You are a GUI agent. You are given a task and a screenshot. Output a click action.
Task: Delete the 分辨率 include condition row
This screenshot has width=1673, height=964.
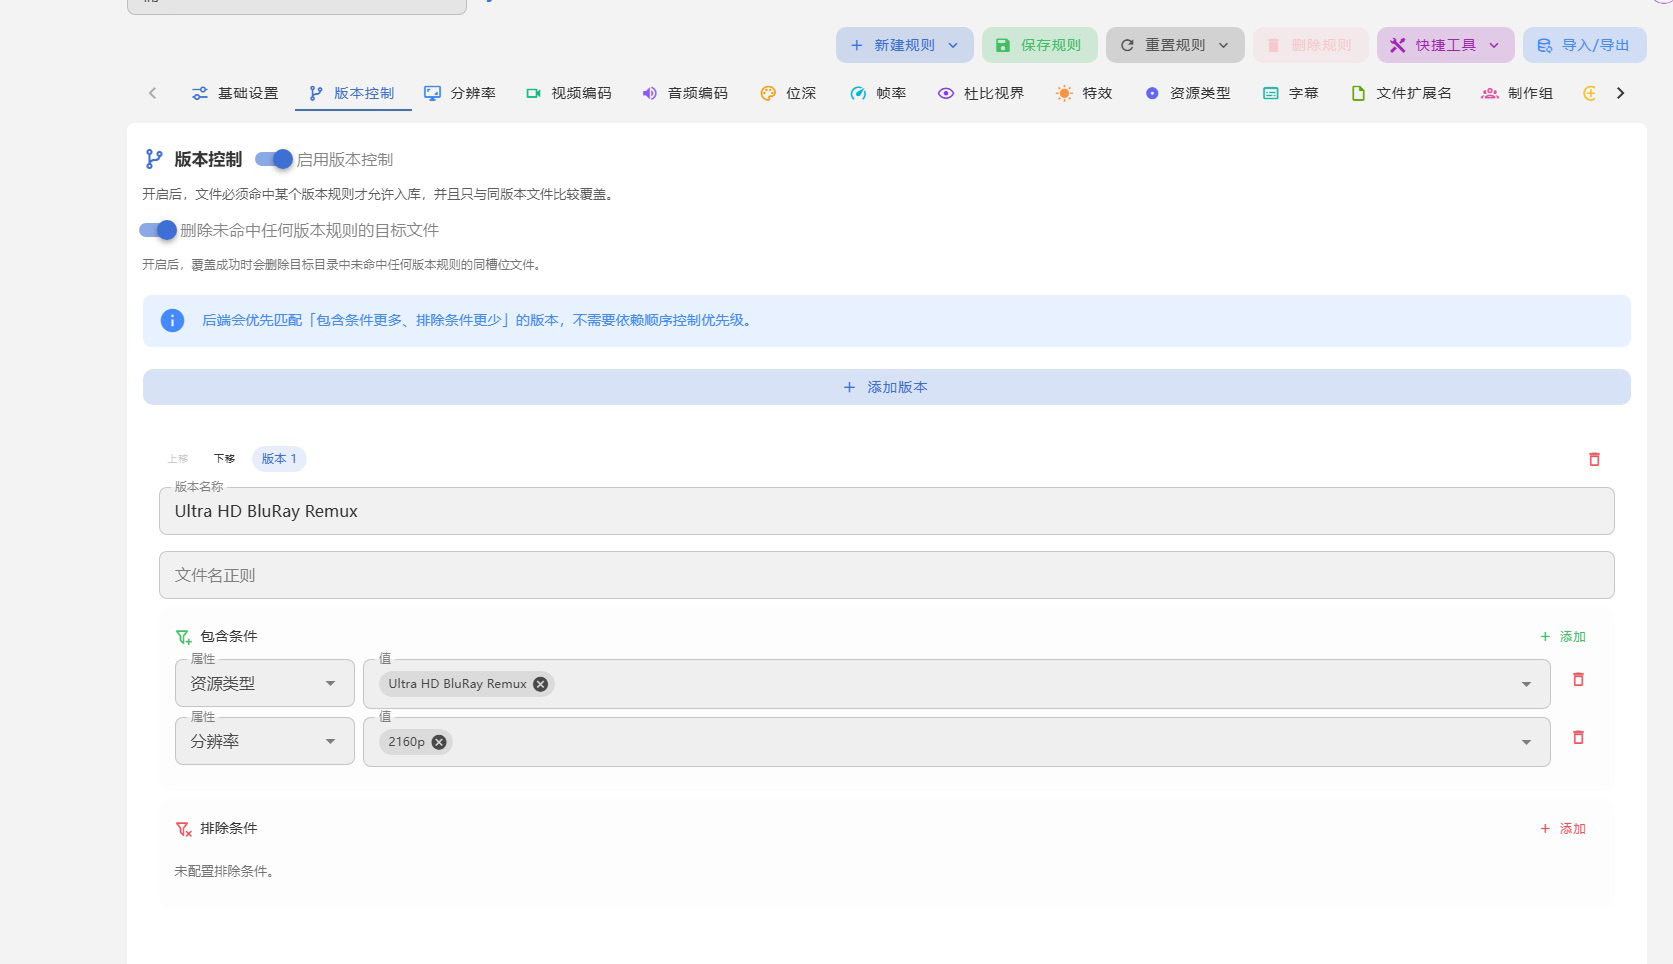tap(1578, 738)
